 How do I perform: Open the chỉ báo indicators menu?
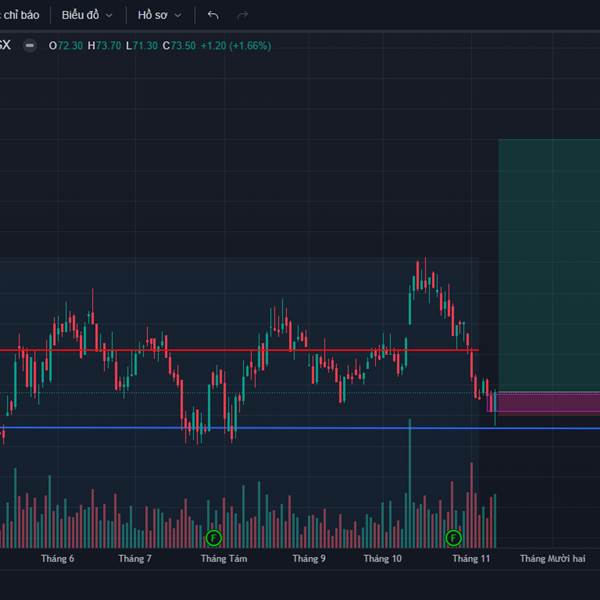click(x=20, y=15)
